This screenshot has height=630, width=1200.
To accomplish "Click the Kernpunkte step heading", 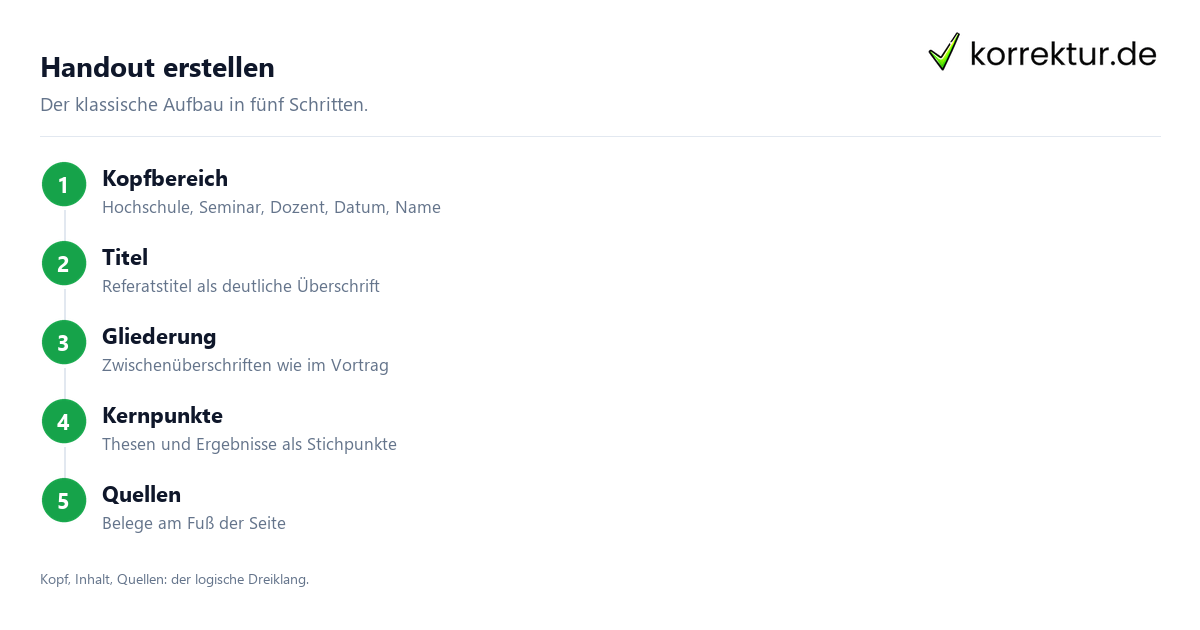I will coord(162,416).
